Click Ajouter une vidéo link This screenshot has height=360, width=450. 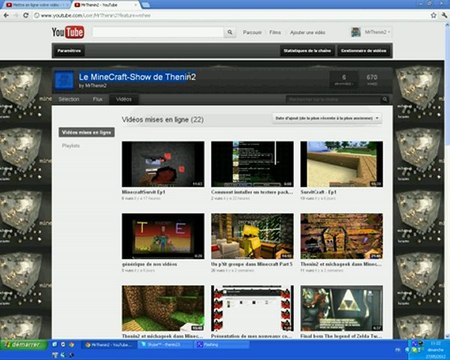(307, 32)
